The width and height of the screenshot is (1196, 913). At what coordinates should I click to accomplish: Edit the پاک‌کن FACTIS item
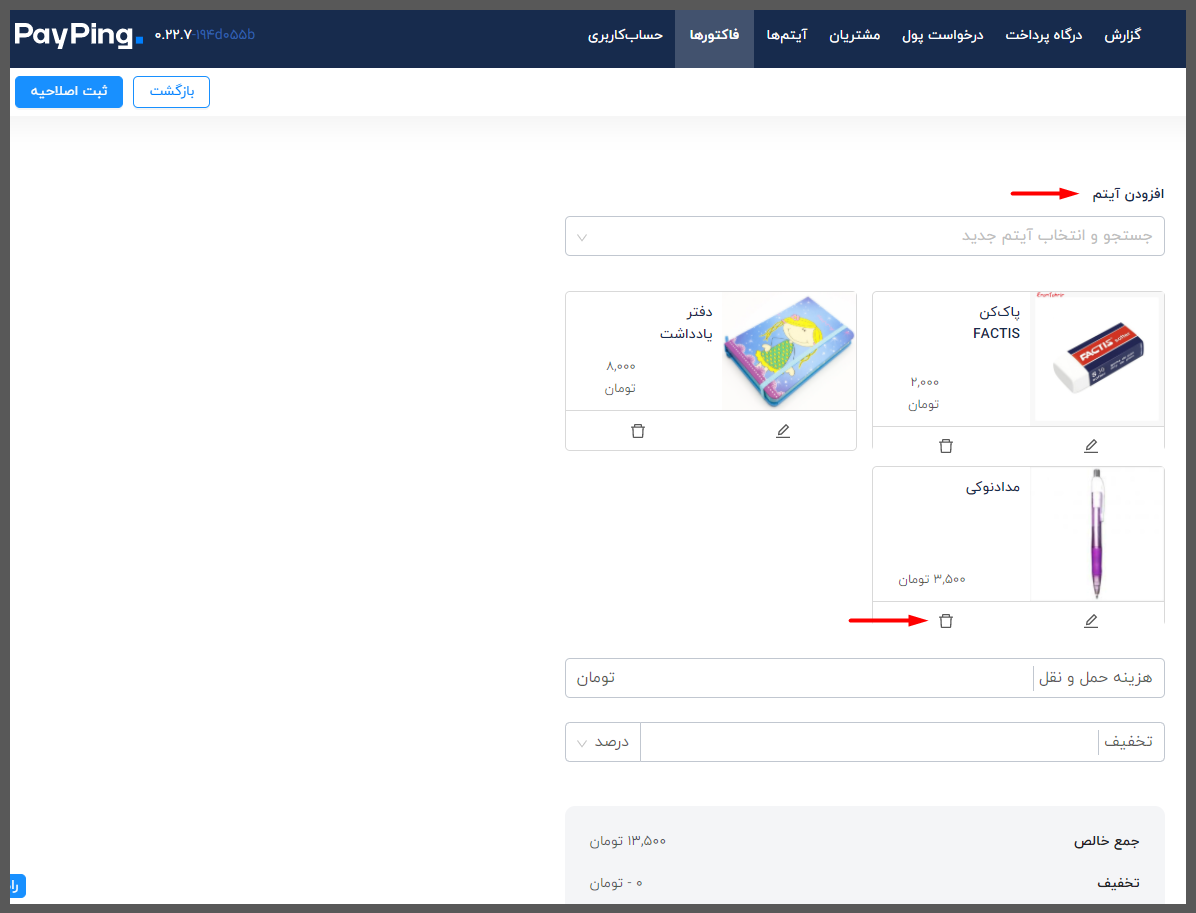(x=1091, y=445)
